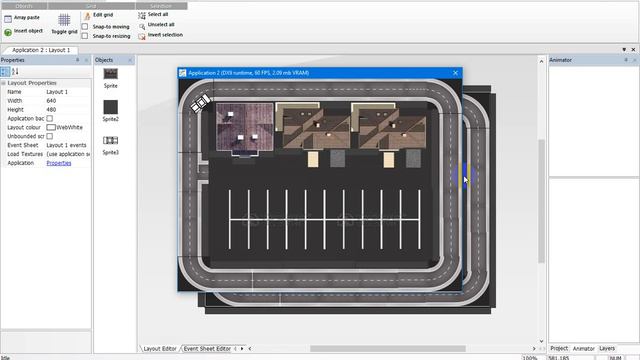Click the NUM indicator in status bar

[x=616, y=358]
